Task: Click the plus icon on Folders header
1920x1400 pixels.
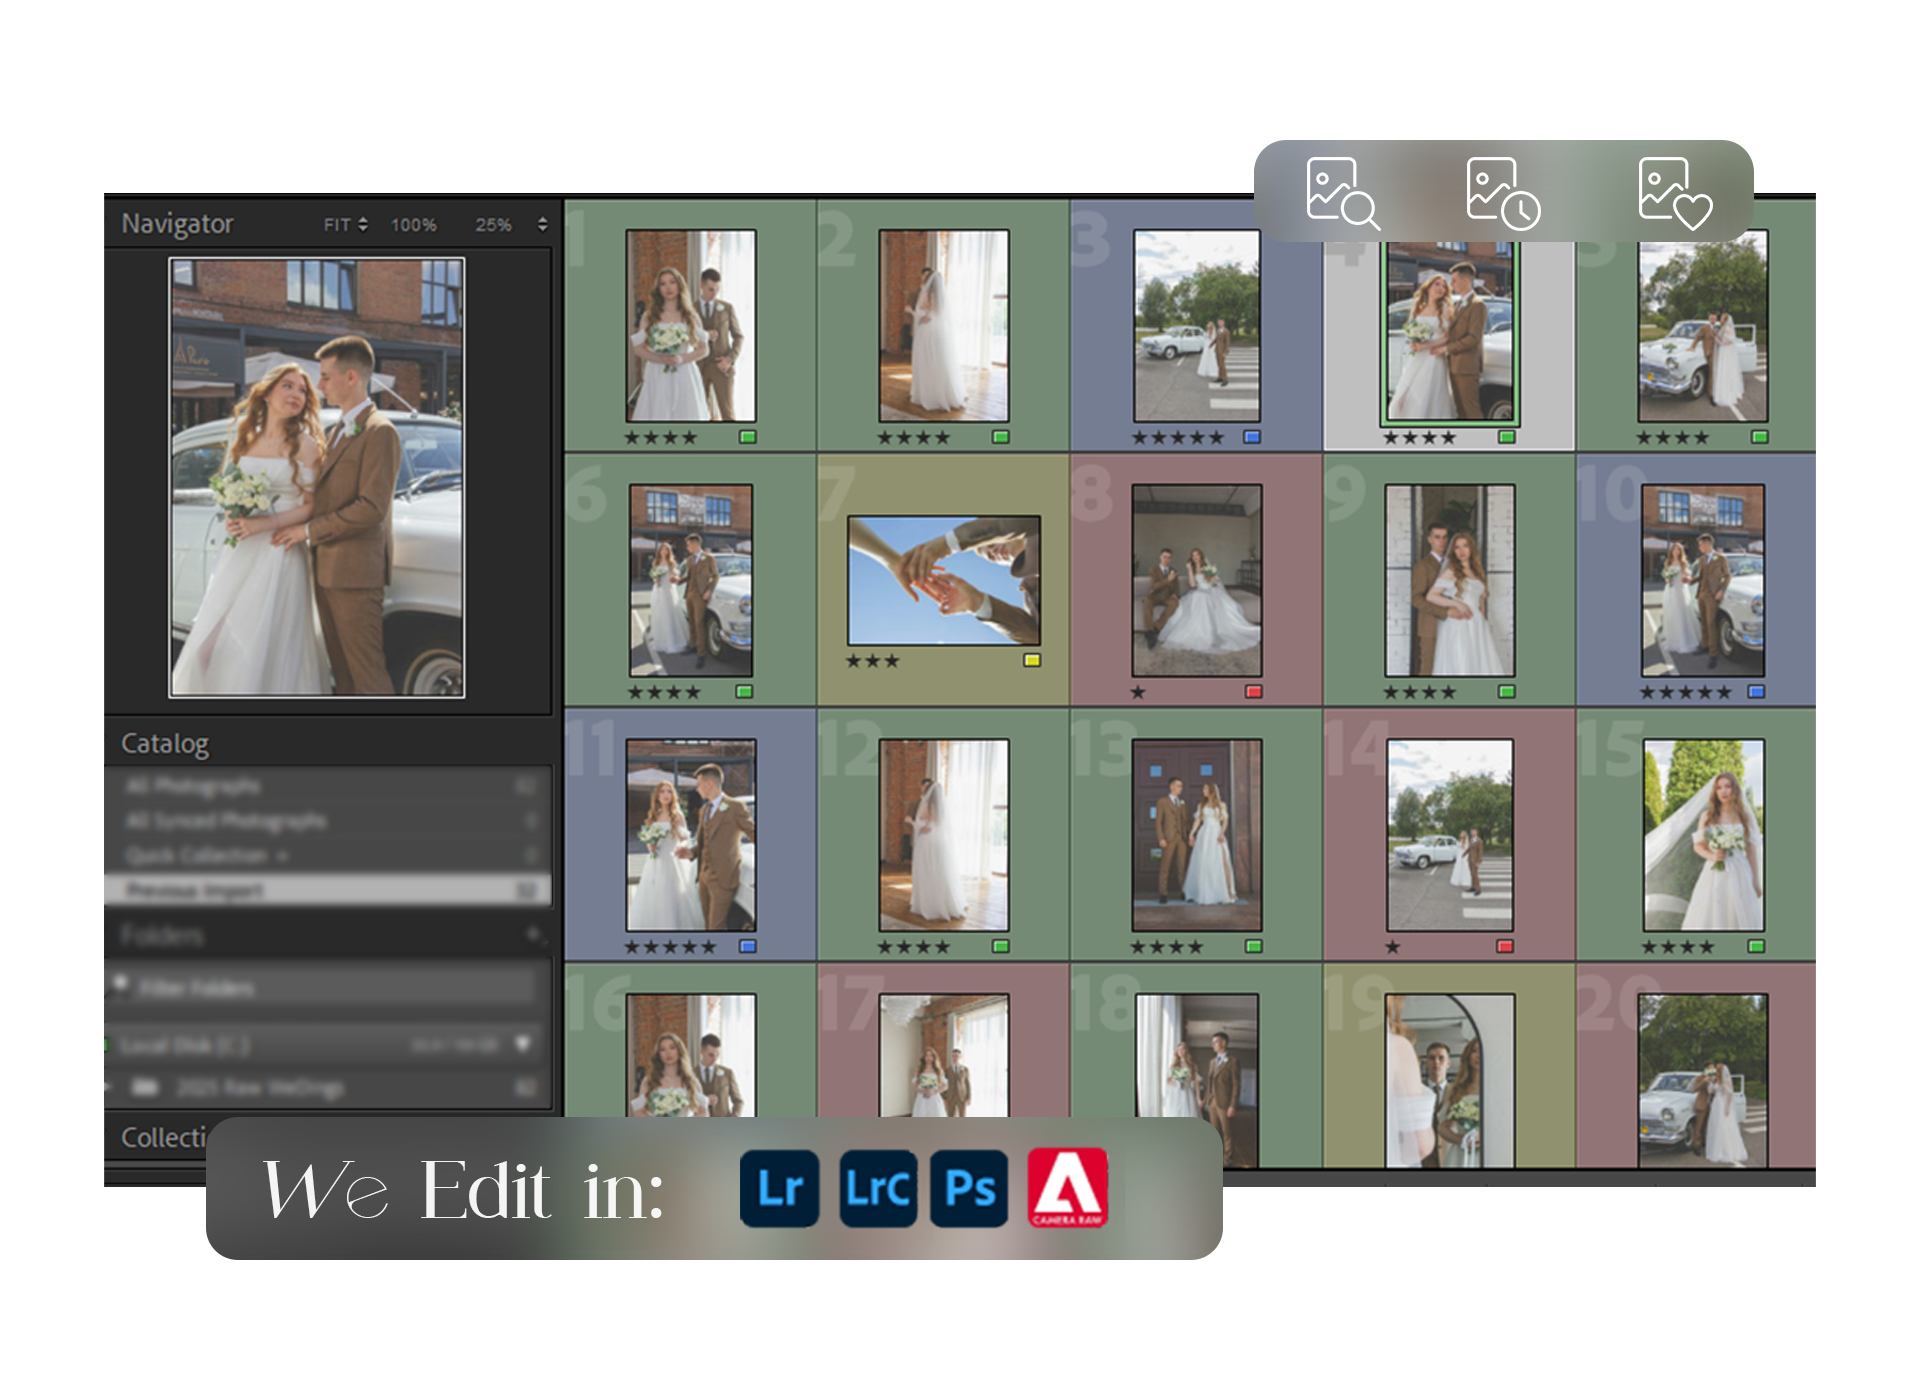Action: click(534, 934)
